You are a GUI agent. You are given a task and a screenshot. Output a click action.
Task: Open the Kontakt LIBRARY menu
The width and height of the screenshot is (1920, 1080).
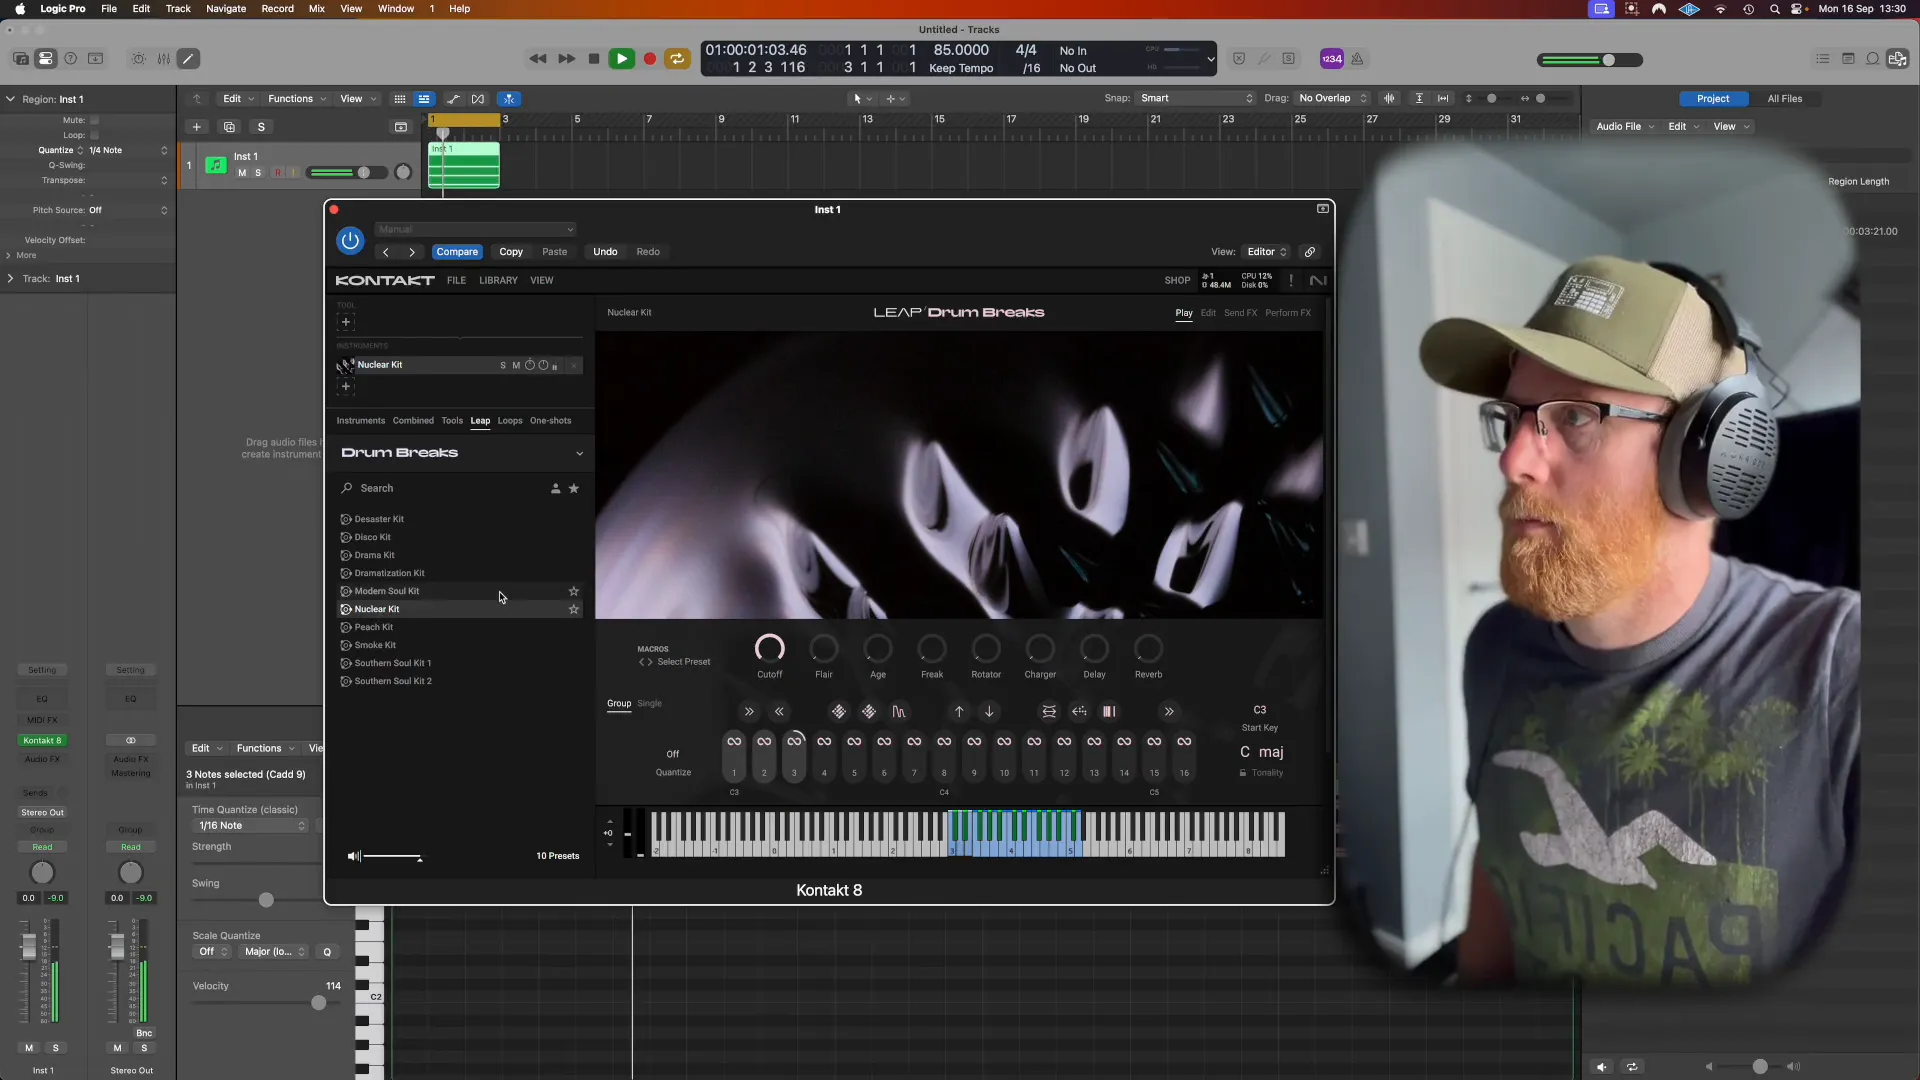pyautogui.click(x=498, y=281)
